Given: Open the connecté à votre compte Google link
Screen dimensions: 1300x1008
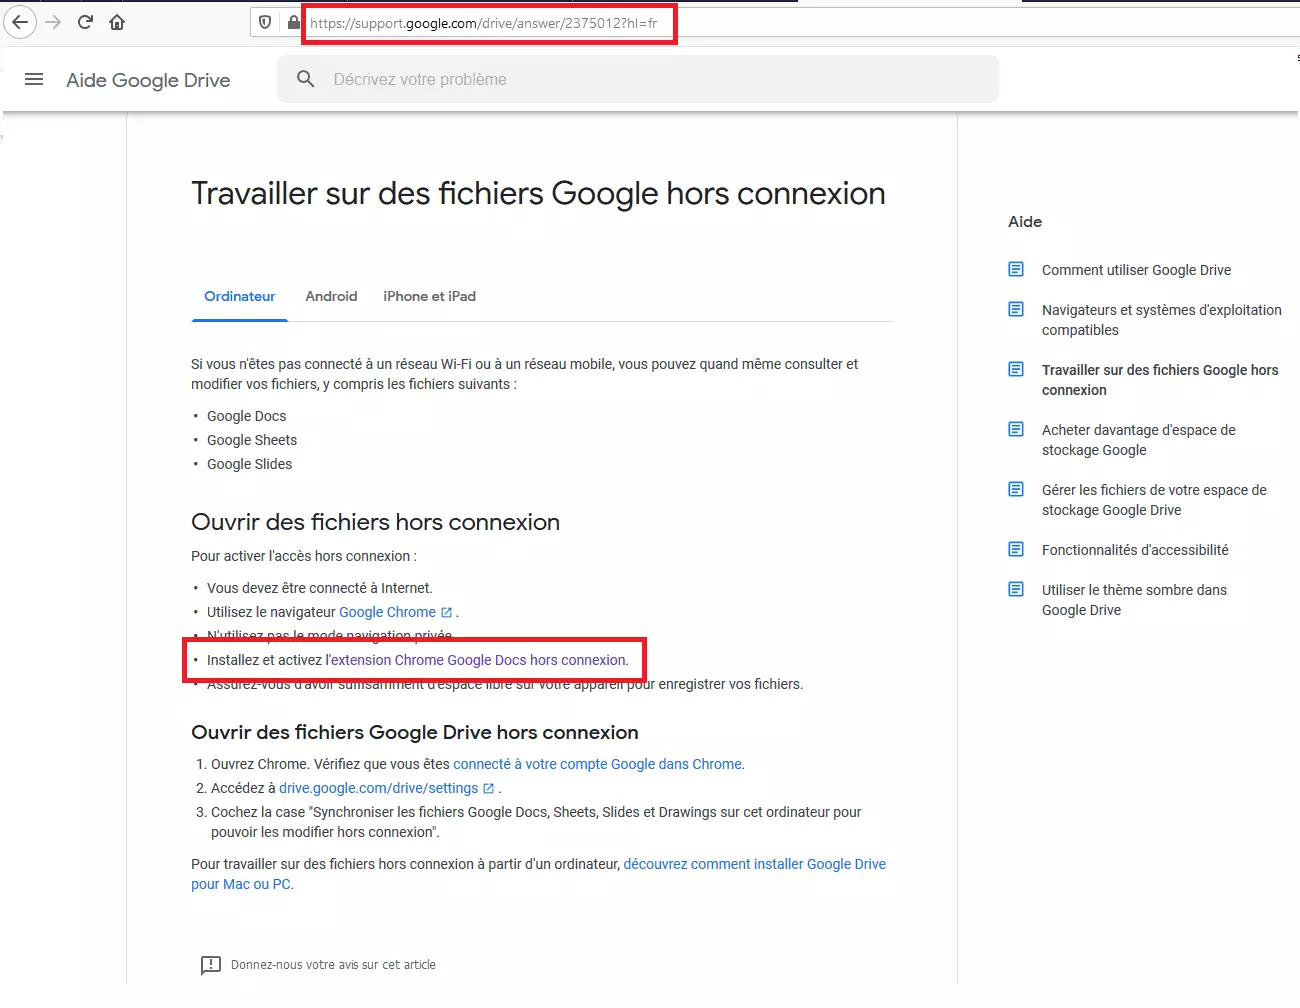Looking at the screenshot, I should click(598, 764).
